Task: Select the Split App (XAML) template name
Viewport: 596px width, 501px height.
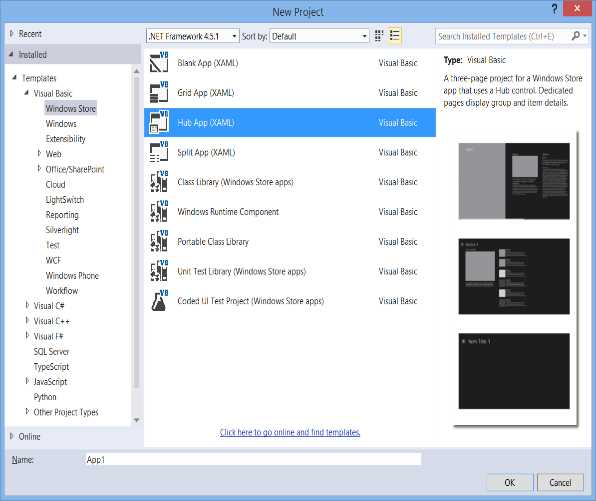Action: 206,152
